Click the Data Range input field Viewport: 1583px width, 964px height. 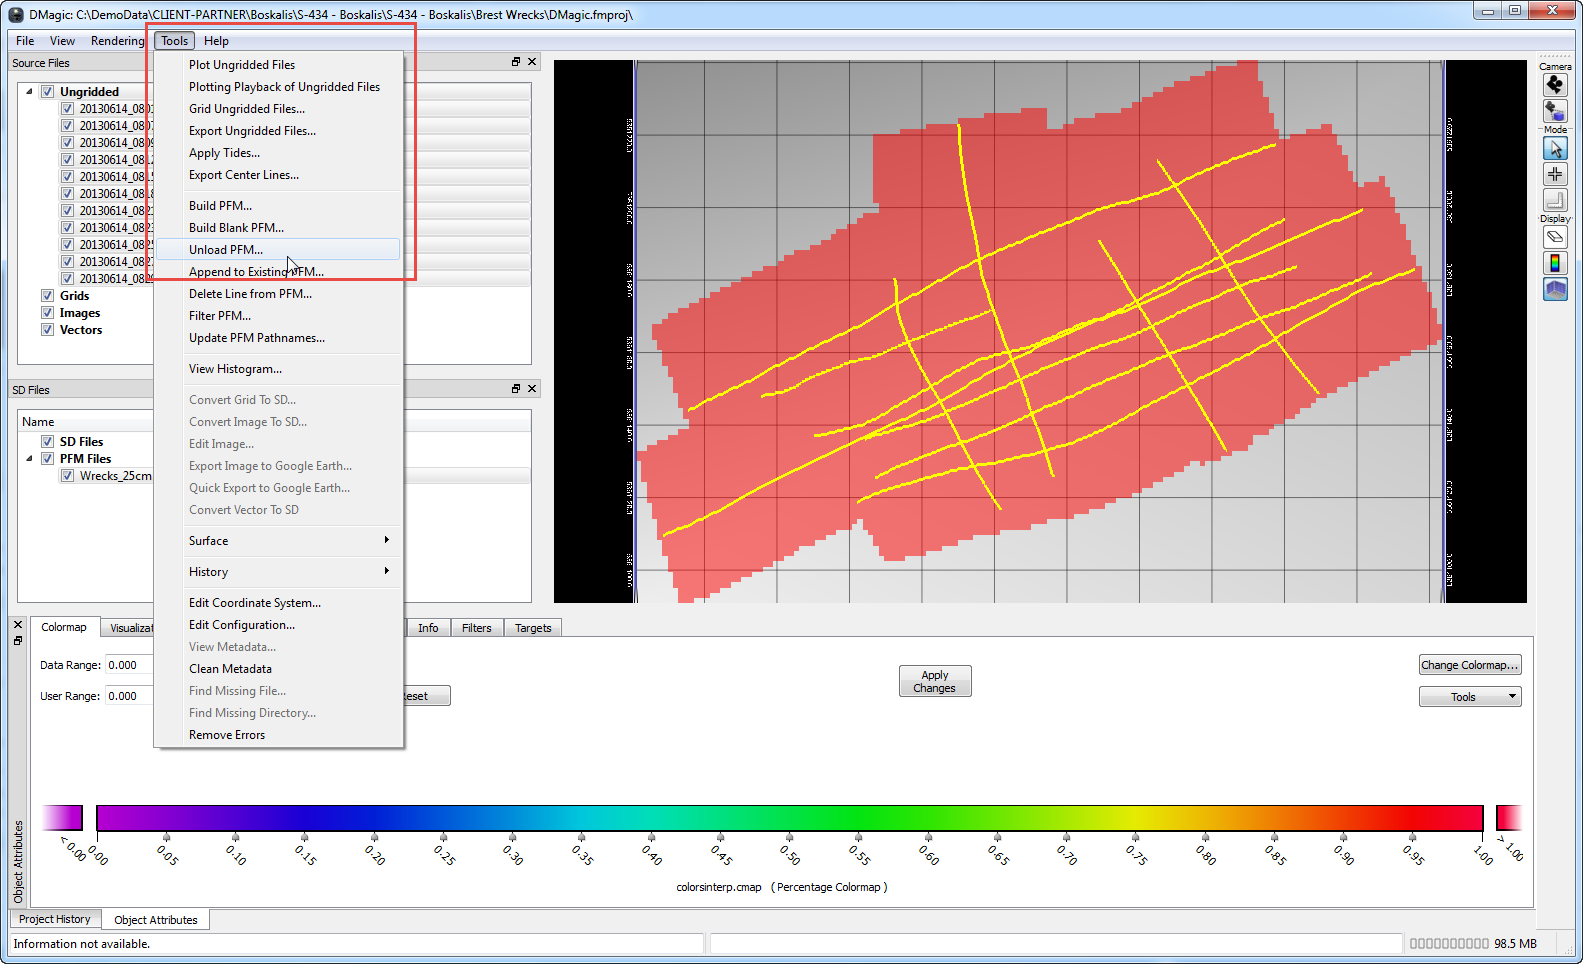point(130,665)
